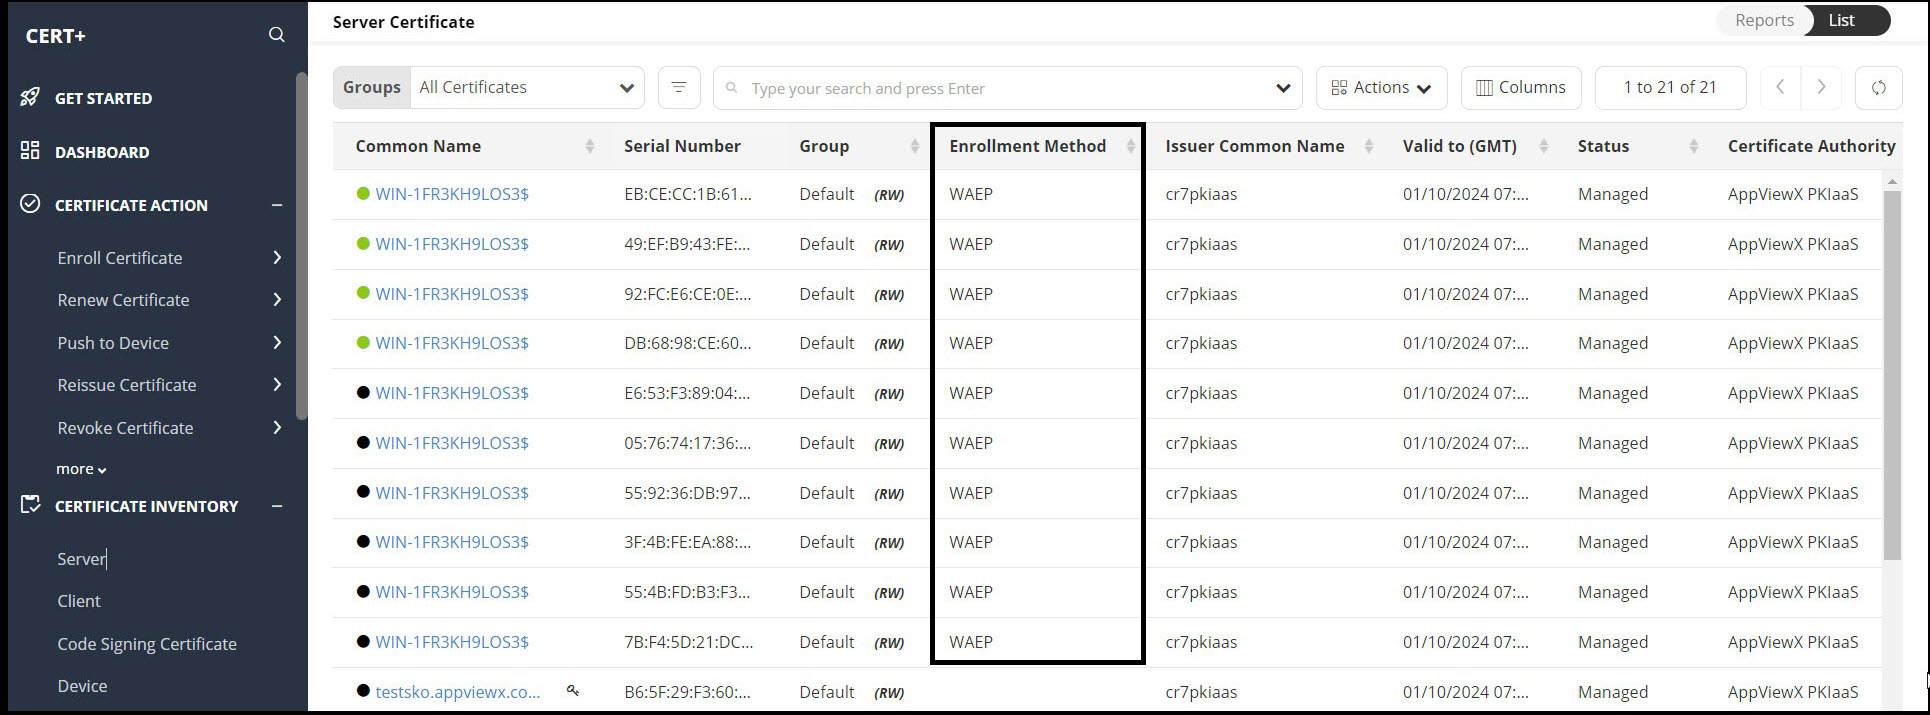Click the Serial Number column header
The width and height of the screenshot is (1930, 715).
(x=682, y=146)
